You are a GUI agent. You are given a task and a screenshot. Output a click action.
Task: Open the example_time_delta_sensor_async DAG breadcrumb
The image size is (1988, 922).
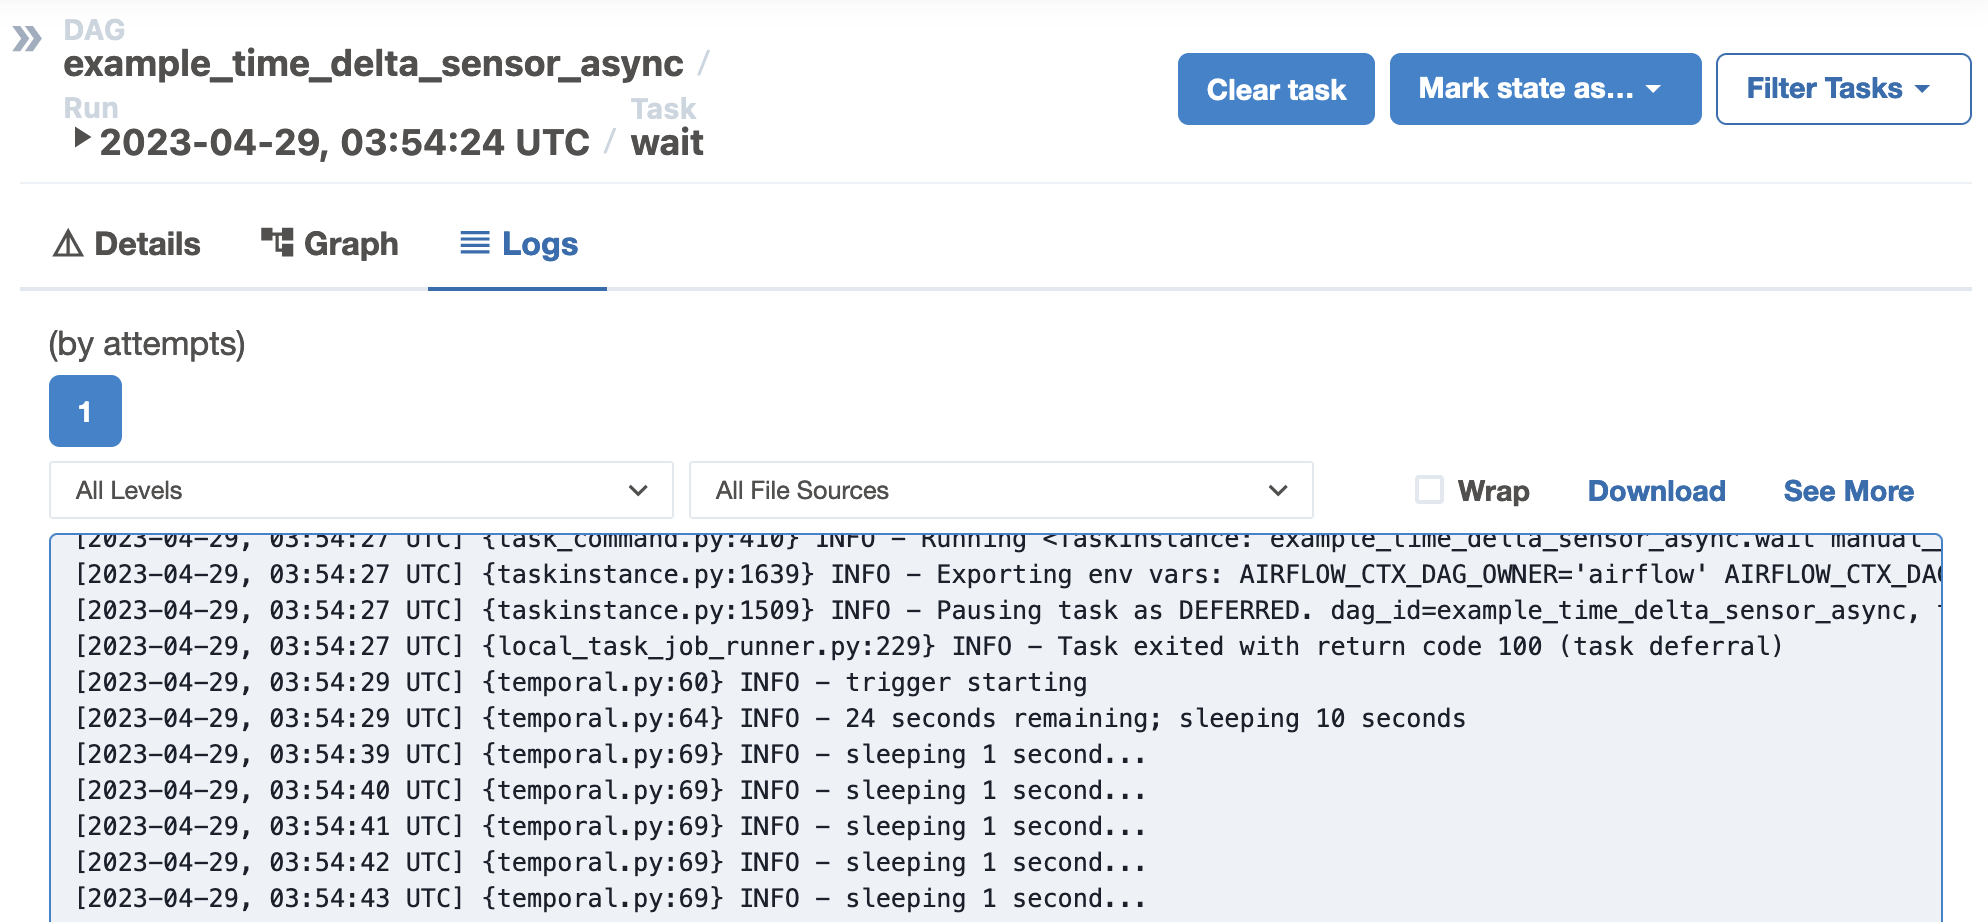(373, 64)
